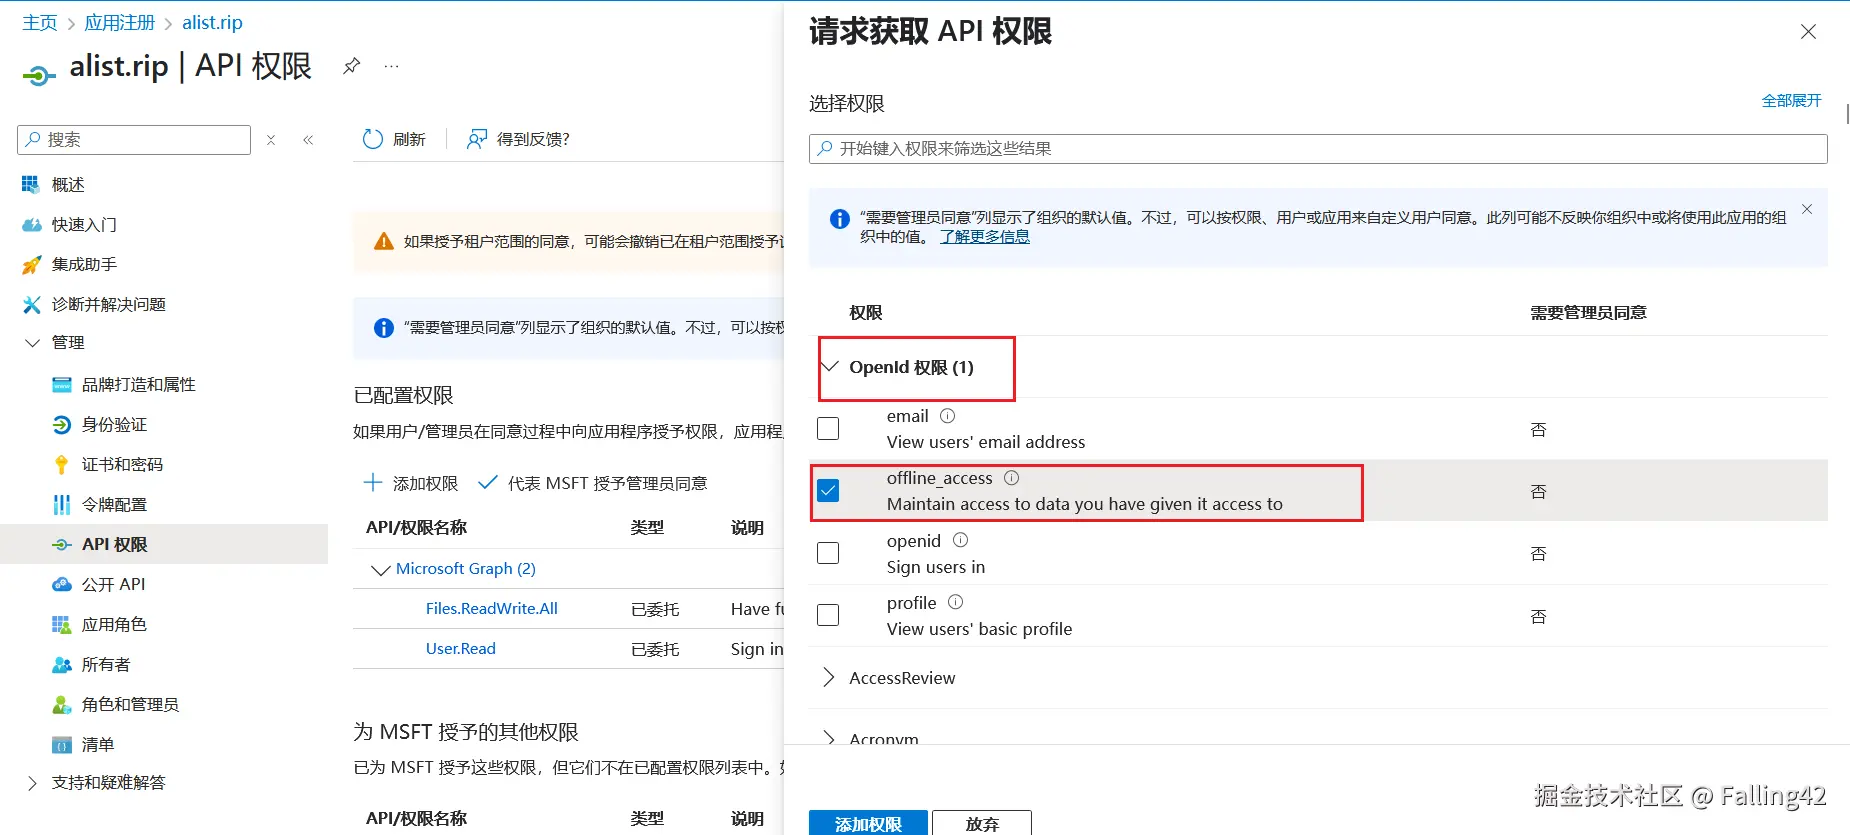Select 清单 label in sidebar menu
The width and height of the screenshot is (1850, 835).
tap(98, 744)
